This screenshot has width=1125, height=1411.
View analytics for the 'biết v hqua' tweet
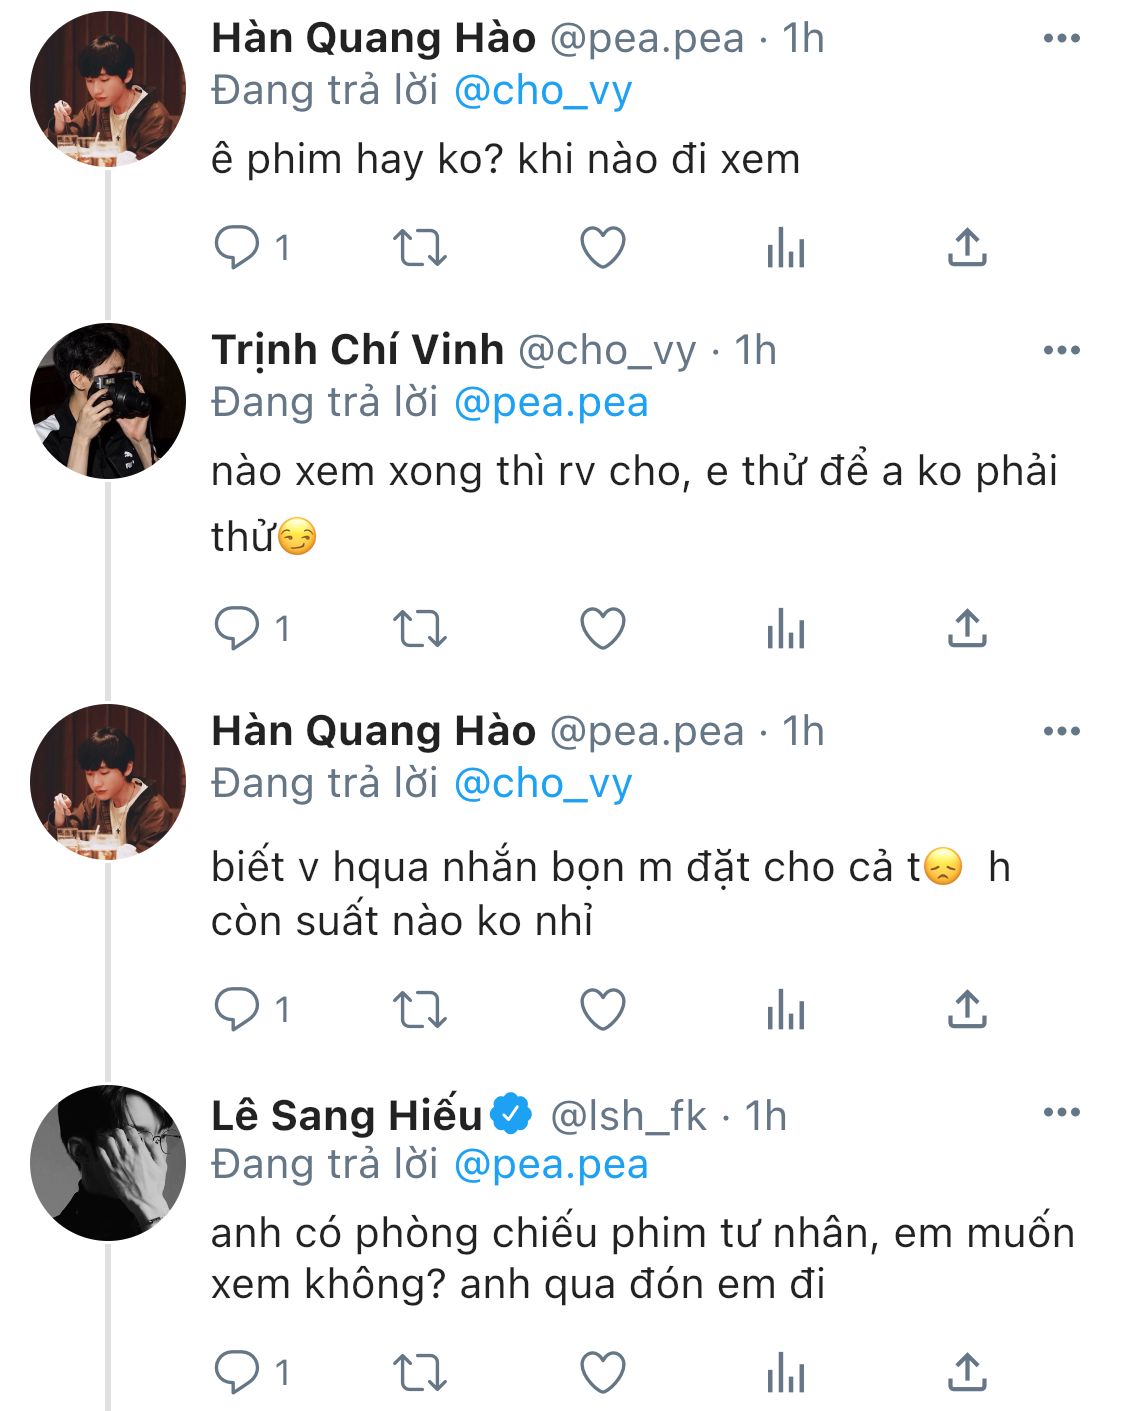tap(786, 1008)
